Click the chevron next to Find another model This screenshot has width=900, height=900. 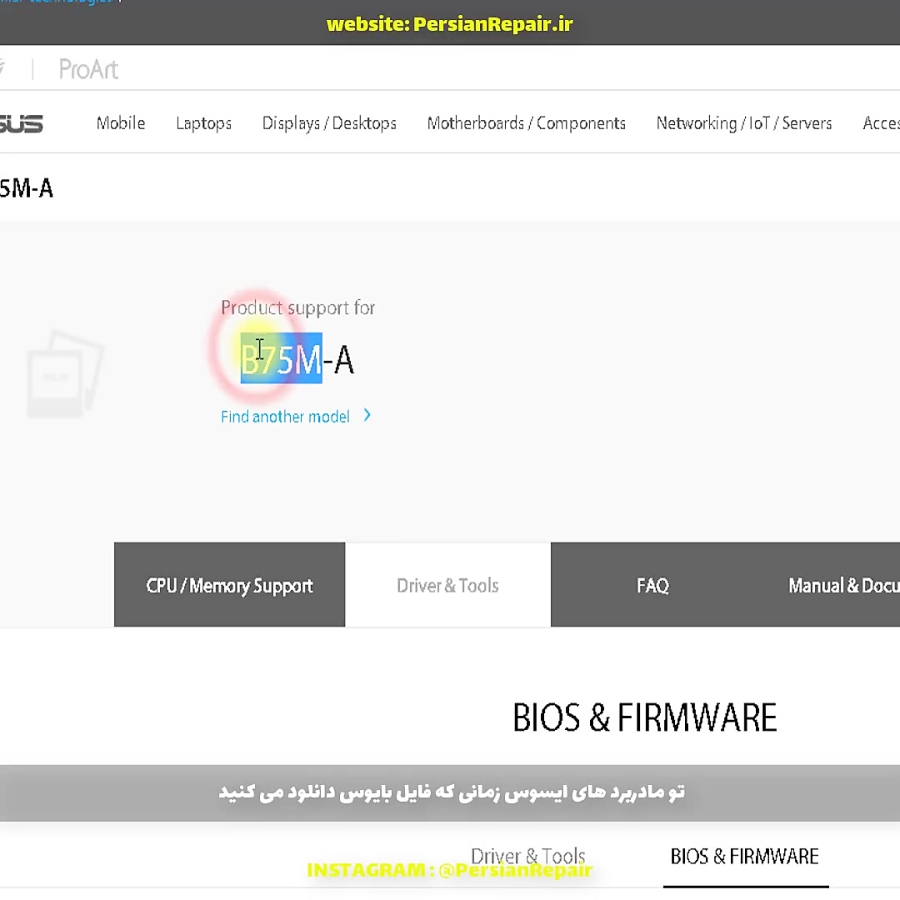(366, 415)
